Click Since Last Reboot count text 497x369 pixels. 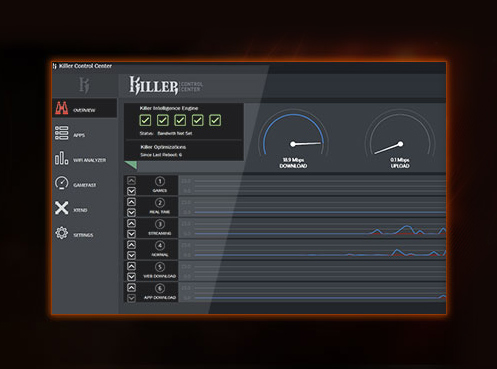[x=161, y=155]
